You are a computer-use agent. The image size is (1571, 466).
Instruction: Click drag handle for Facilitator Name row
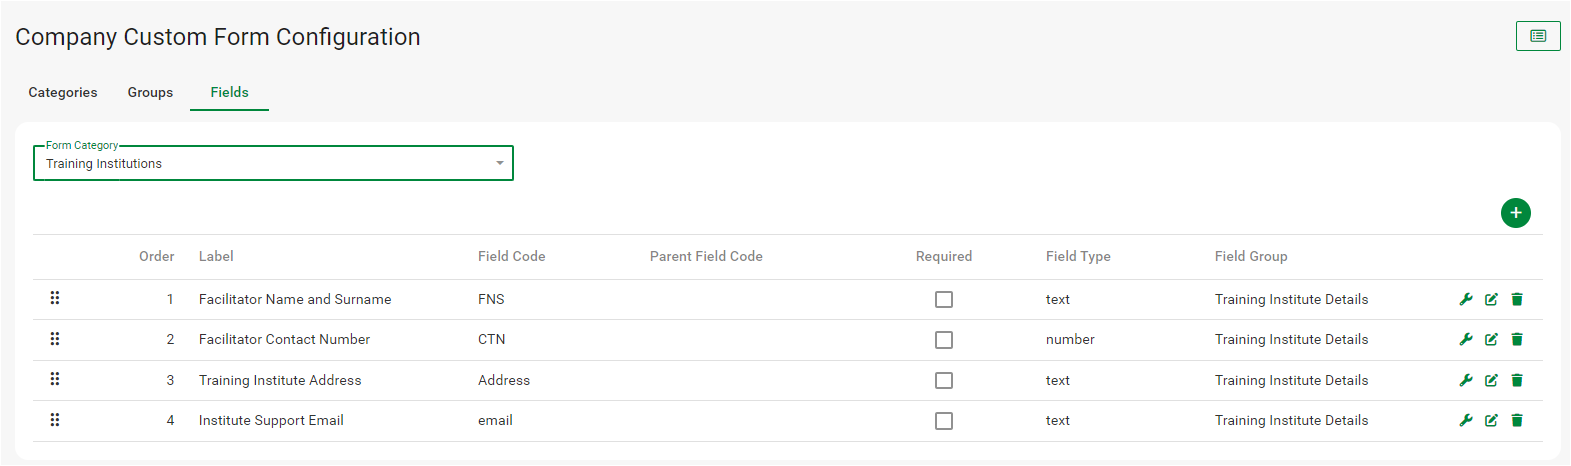pos(55,298)
